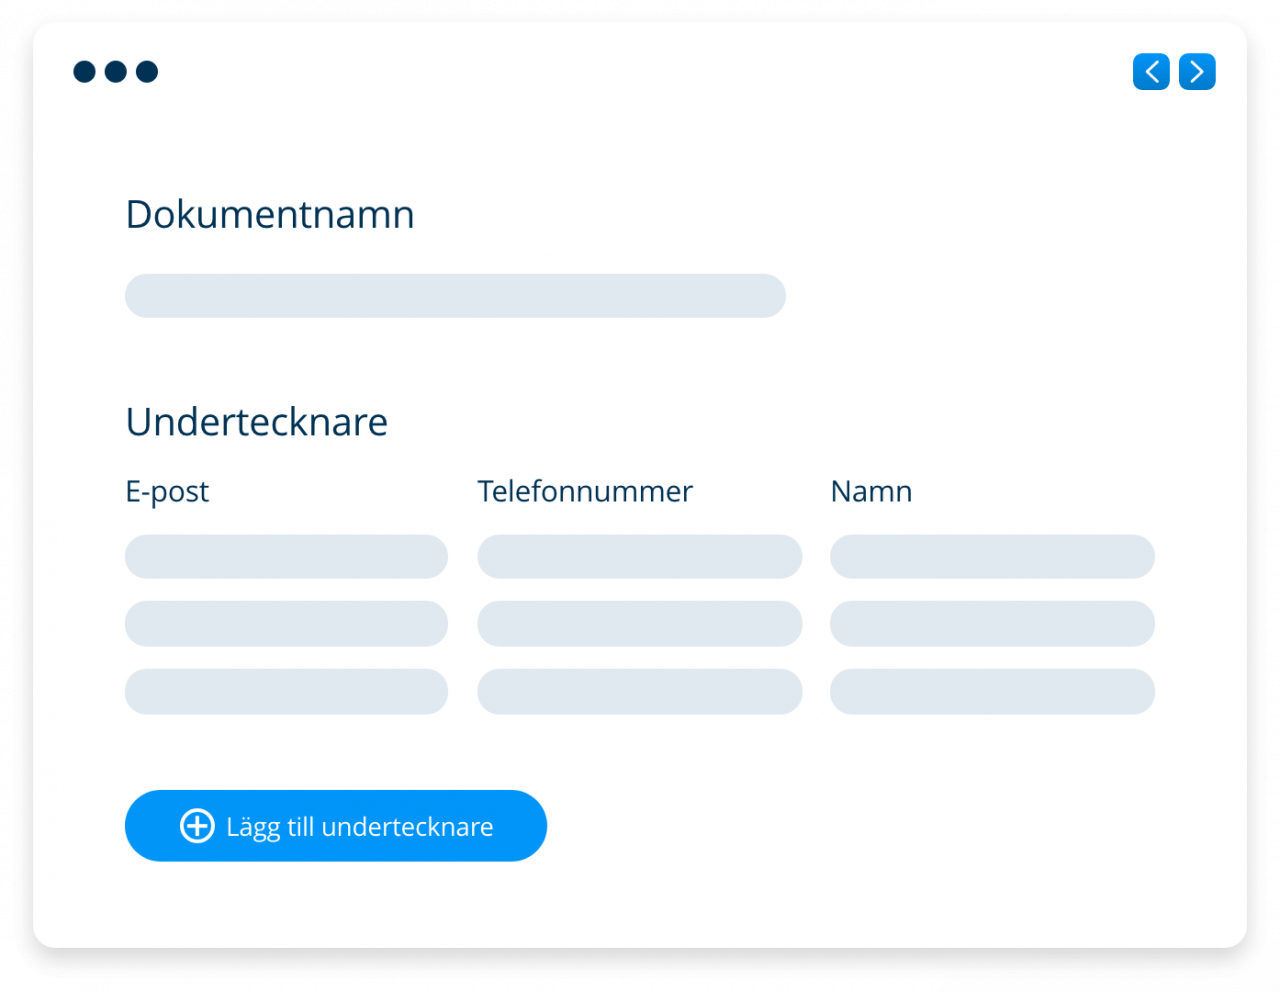
Task: Select the plus icon on Lägg till undertecknare
Action: pos(196,826)
